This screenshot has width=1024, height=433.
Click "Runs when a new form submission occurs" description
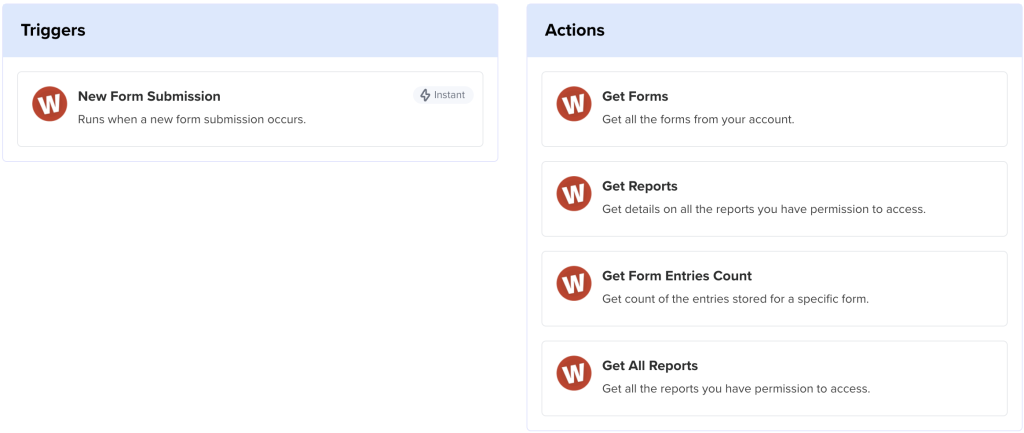click(192, 119)
